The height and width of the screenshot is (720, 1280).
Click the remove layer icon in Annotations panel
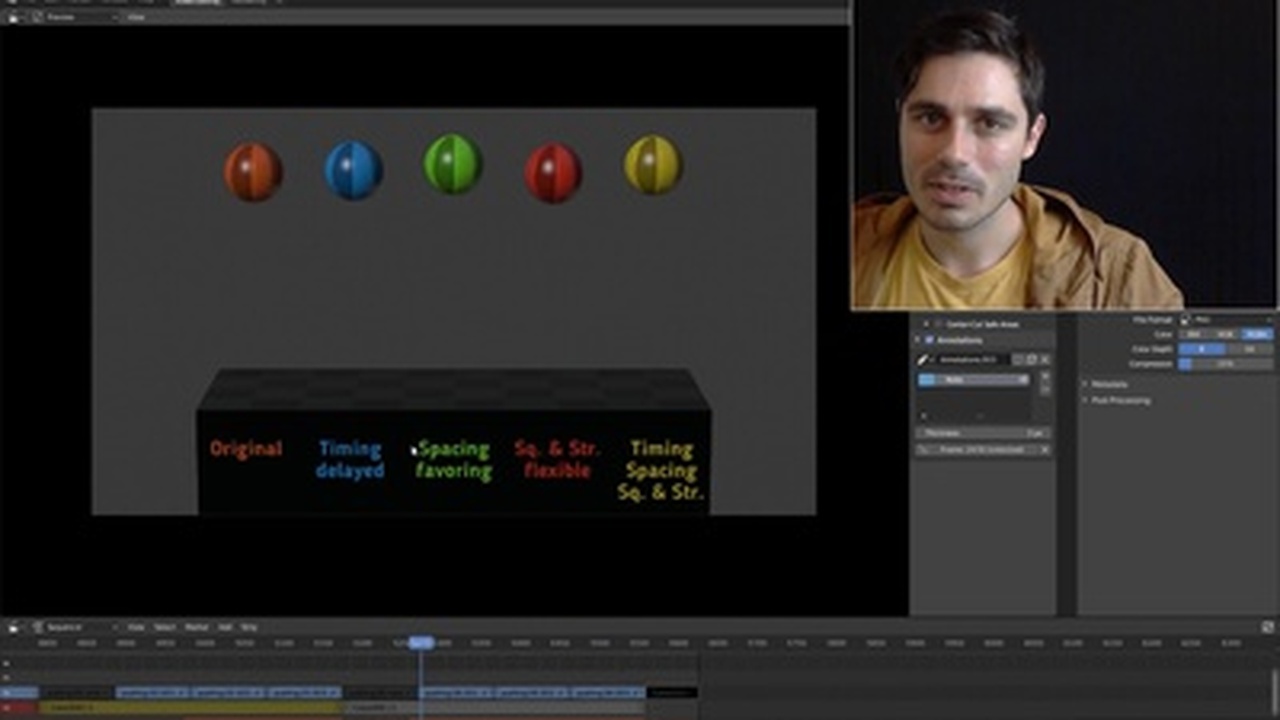click(1044, 390)
